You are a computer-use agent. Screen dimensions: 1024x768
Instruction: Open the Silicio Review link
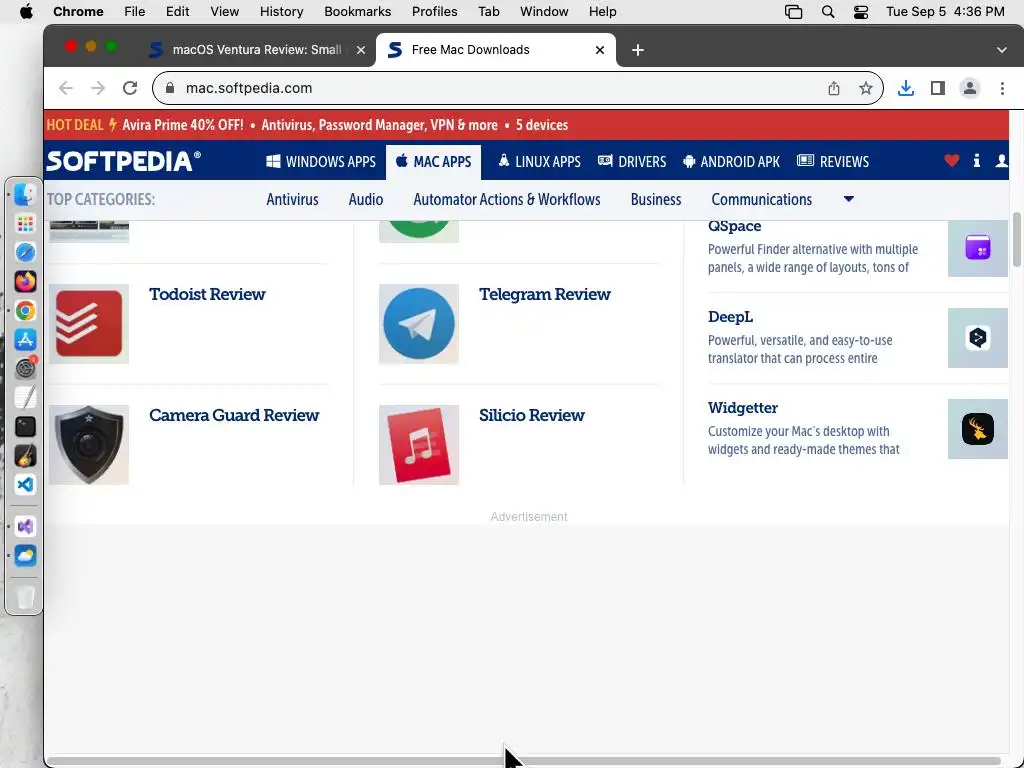point(532,415)
